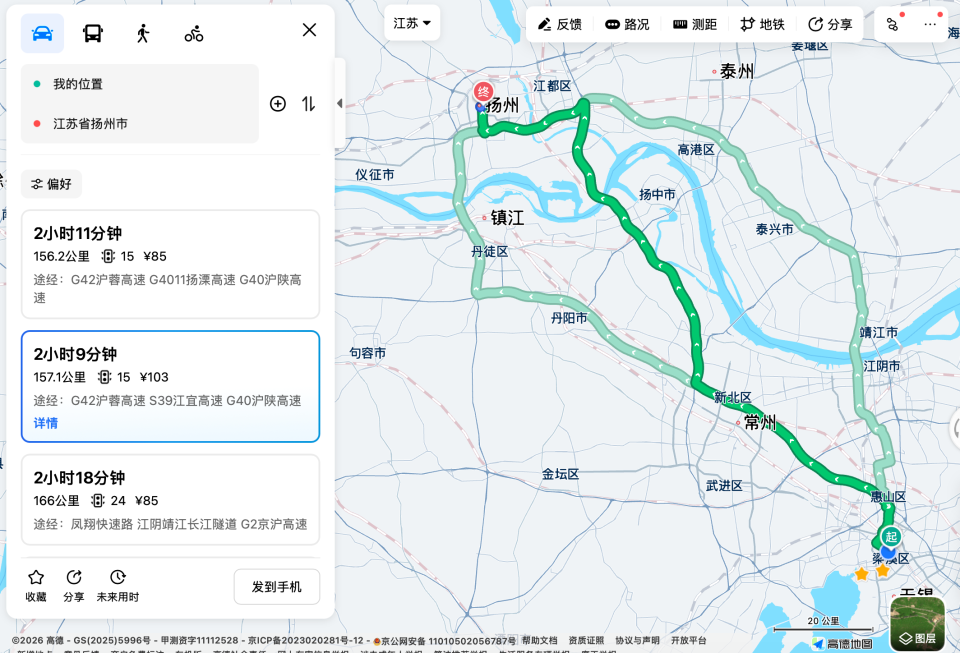Screen dimensions: 960x653
Task: Toggle the 地铁 subway map view
Action: [x=762, y=24]
